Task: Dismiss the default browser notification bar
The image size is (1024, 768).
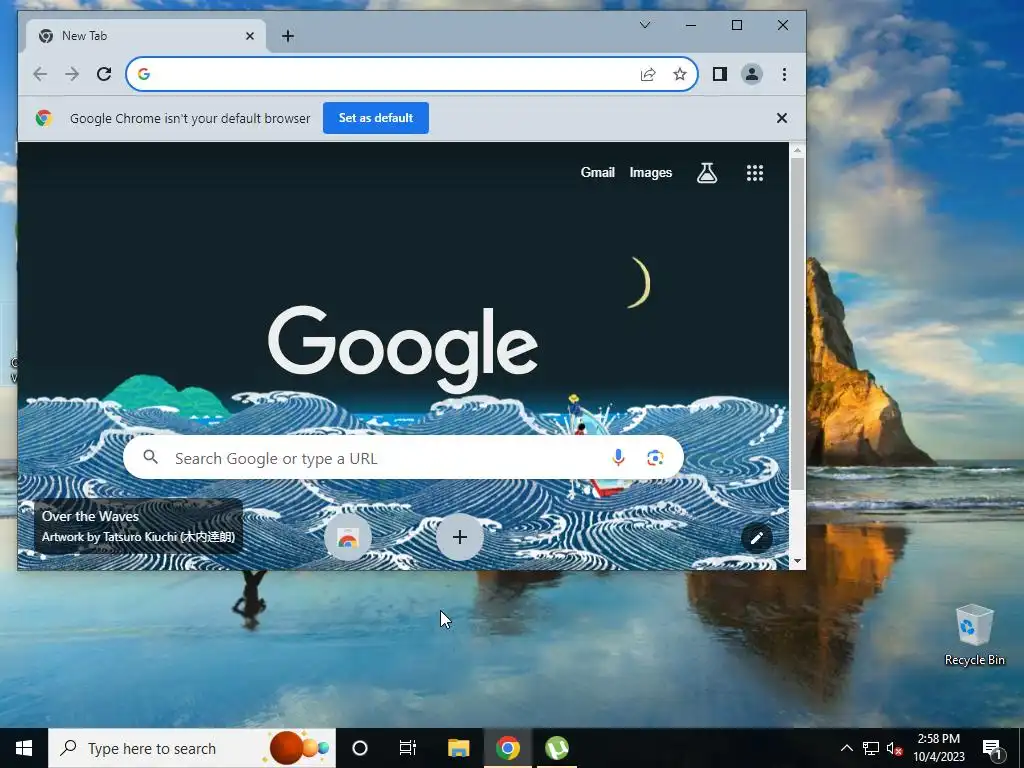Action: [782, 118]
